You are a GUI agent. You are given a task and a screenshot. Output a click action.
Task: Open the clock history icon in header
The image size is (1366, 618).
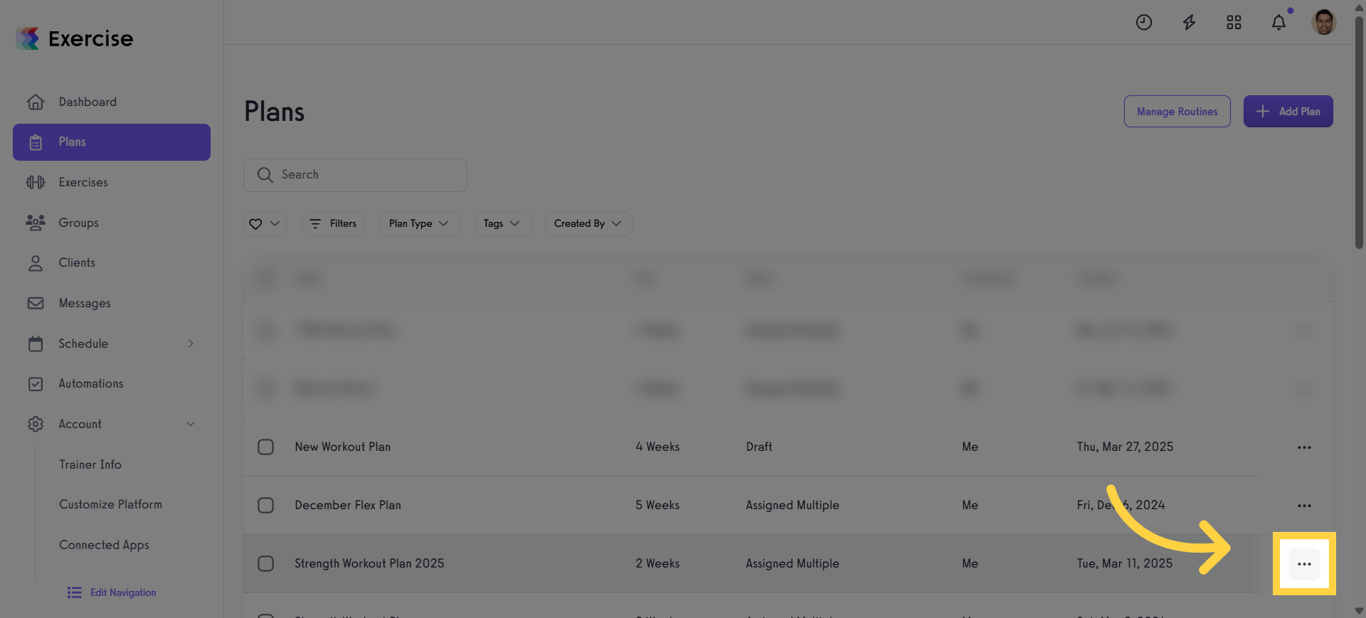(1144, 22)
